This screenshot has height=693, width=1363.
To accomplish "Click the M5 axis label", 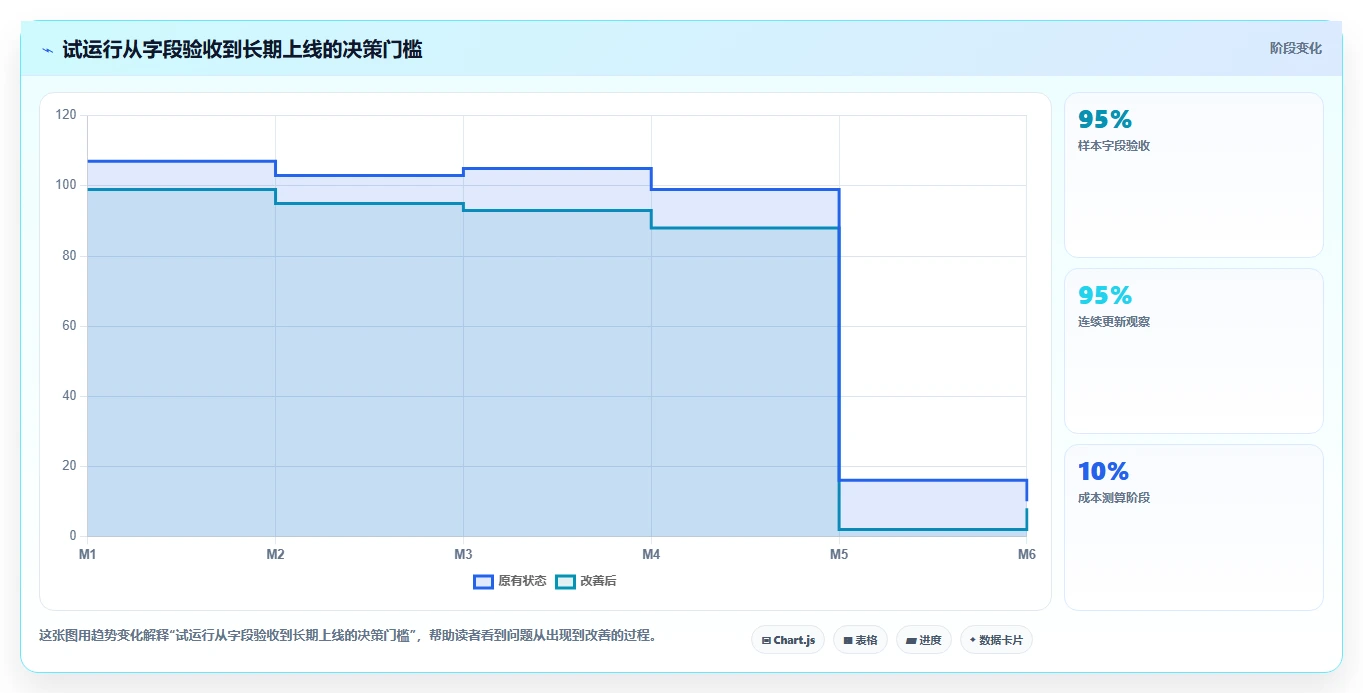I will tap(839, 554).
